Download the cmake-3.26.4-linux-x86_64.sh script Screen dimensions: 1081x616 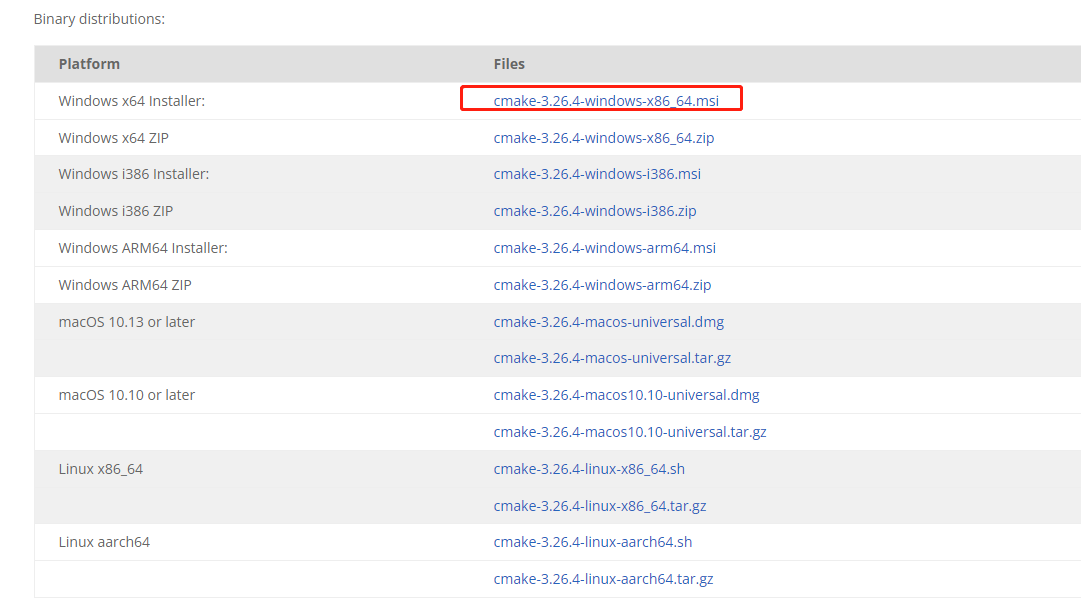click(589, 469)
